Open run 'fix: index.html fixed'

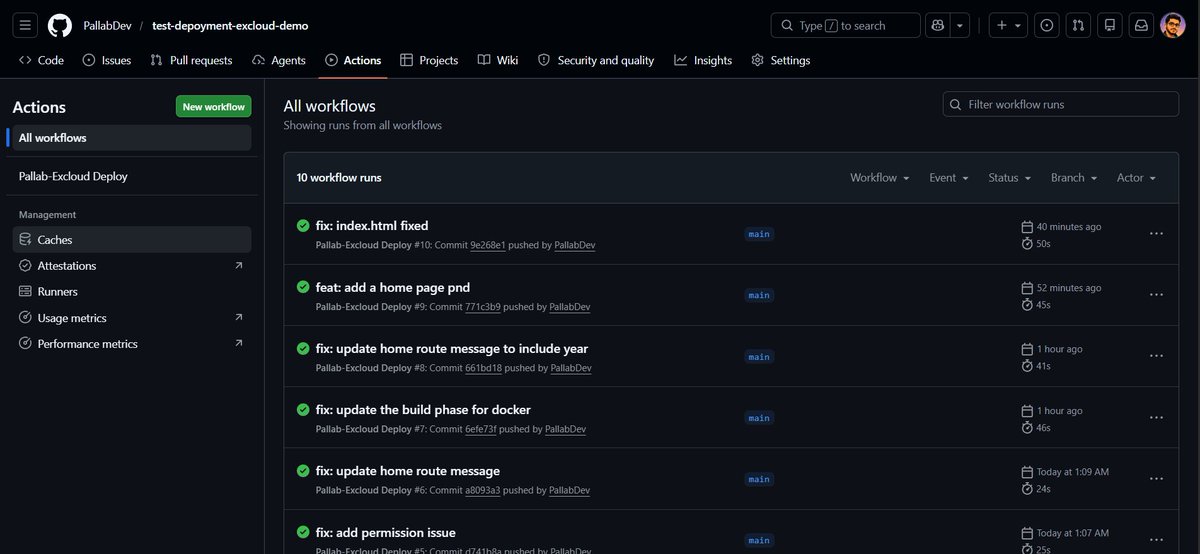pos(372,226)
